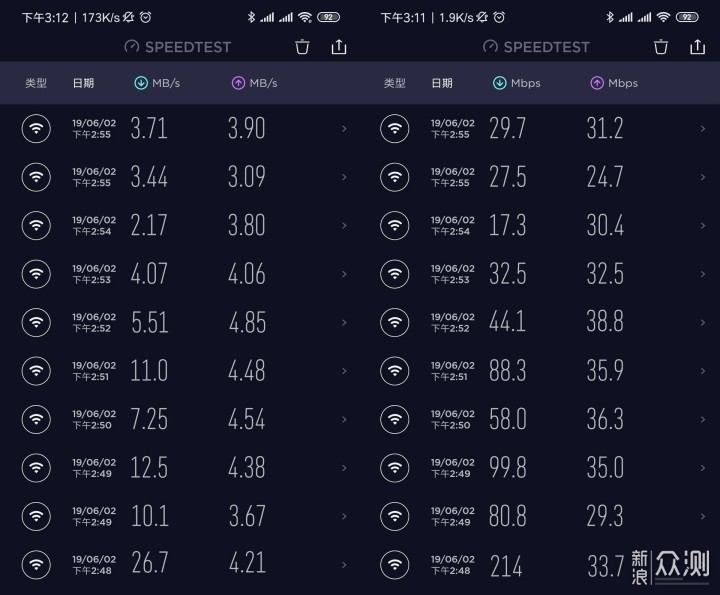Screen dimensions: 720x595
Task: Tap share icon in right Speedtest panel
Action: point(697,46)
